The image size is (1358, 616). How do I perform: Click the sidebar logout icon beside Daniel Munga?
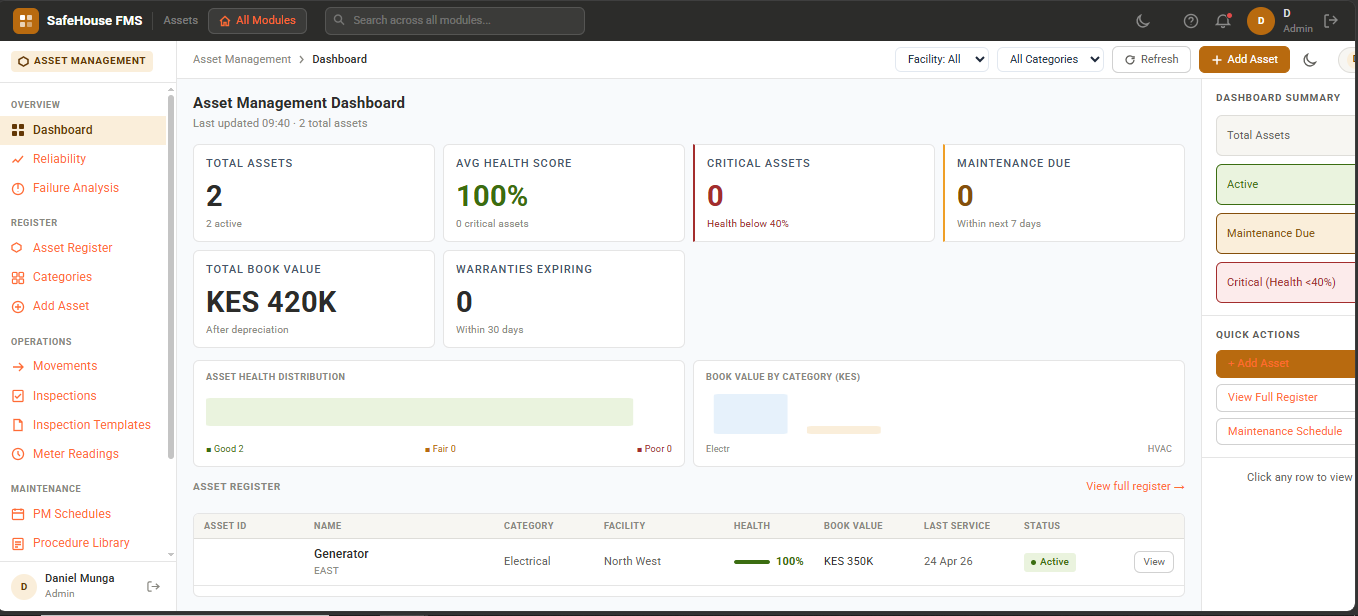[153, 586]
